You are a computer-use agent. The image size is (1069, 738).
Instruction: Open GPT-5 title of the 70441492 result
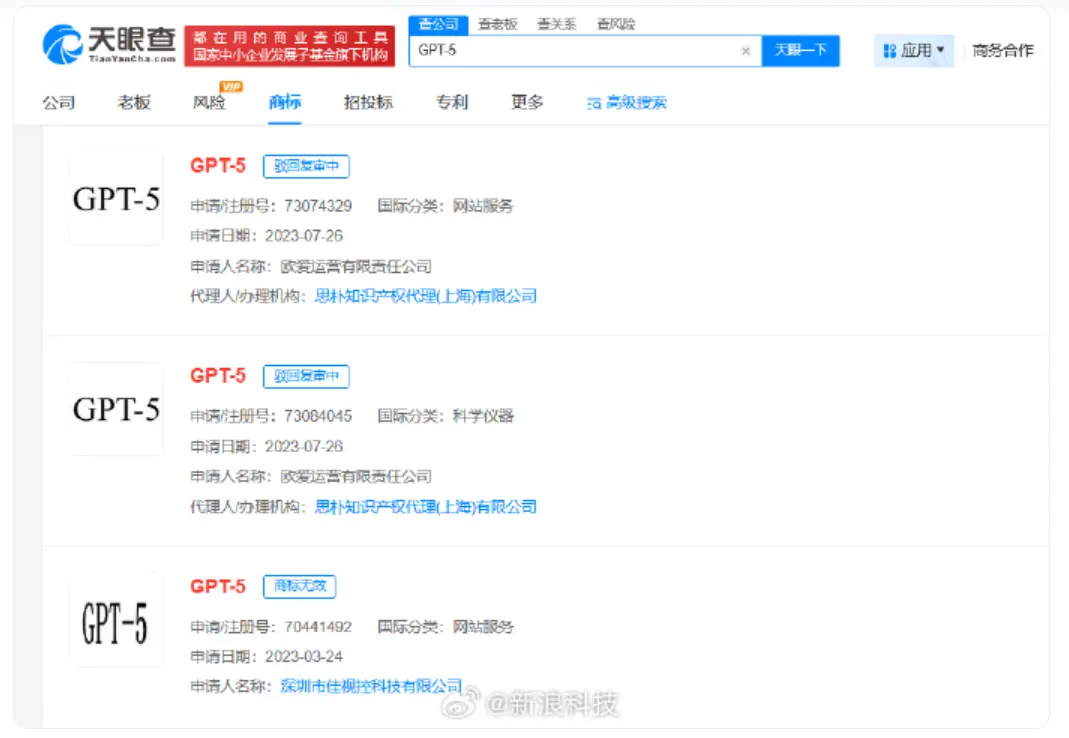point(217,587)
